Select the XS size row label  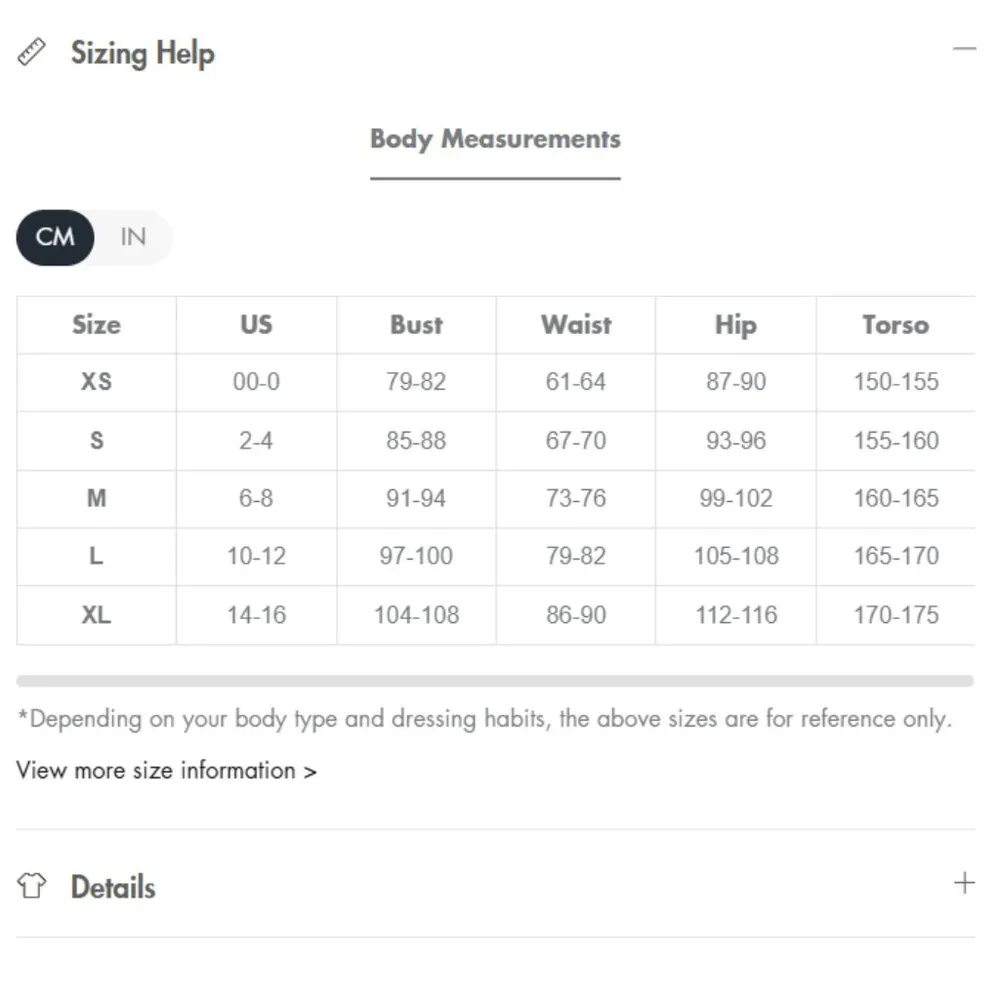(96, 382)
